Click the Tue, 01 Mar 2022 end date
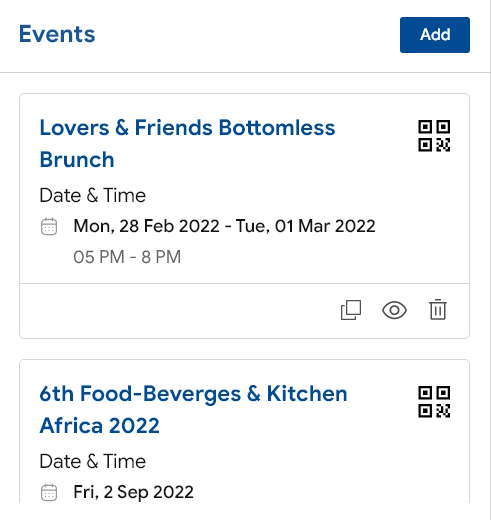 pyautogui.click(x=305, y=226)
